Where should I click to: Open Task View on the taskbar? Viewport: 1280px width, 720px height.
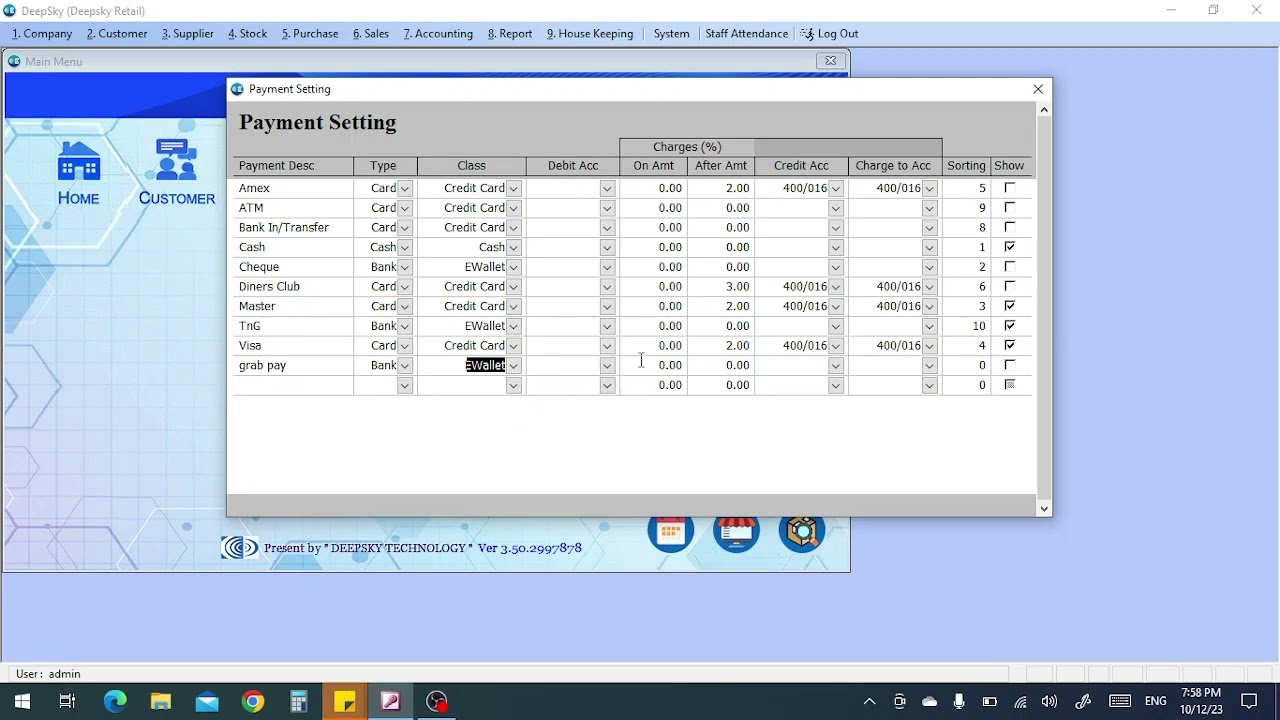(68, 702)
